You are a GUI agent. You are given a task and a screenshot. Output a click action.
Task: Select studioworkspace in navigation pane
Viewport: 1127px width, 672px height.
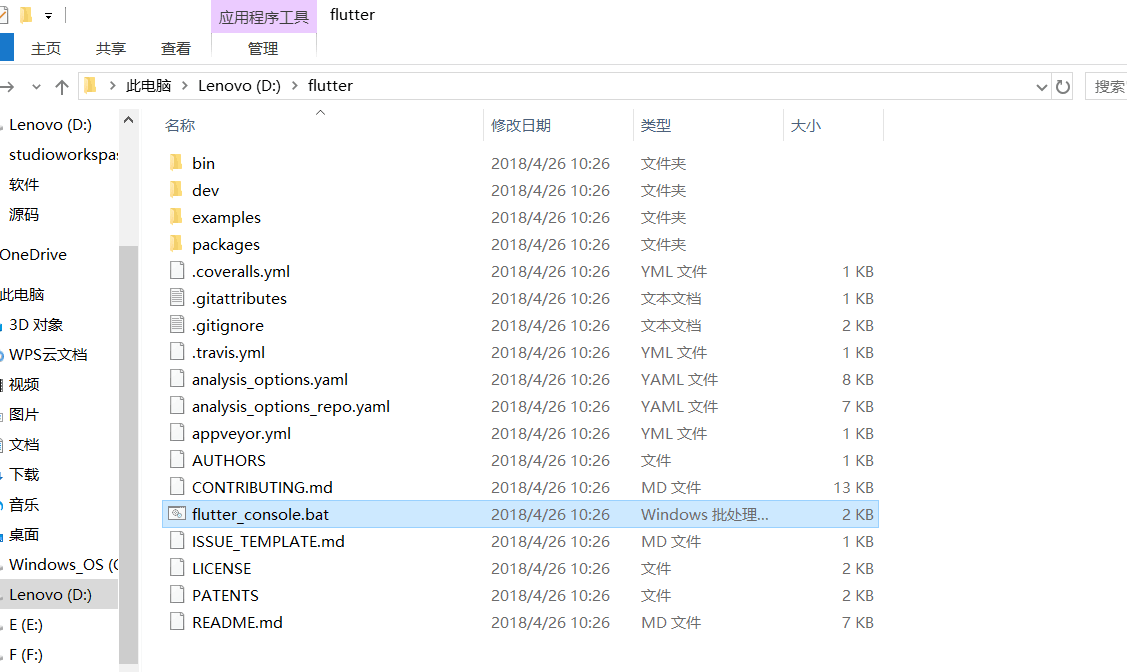pos(62,155)
